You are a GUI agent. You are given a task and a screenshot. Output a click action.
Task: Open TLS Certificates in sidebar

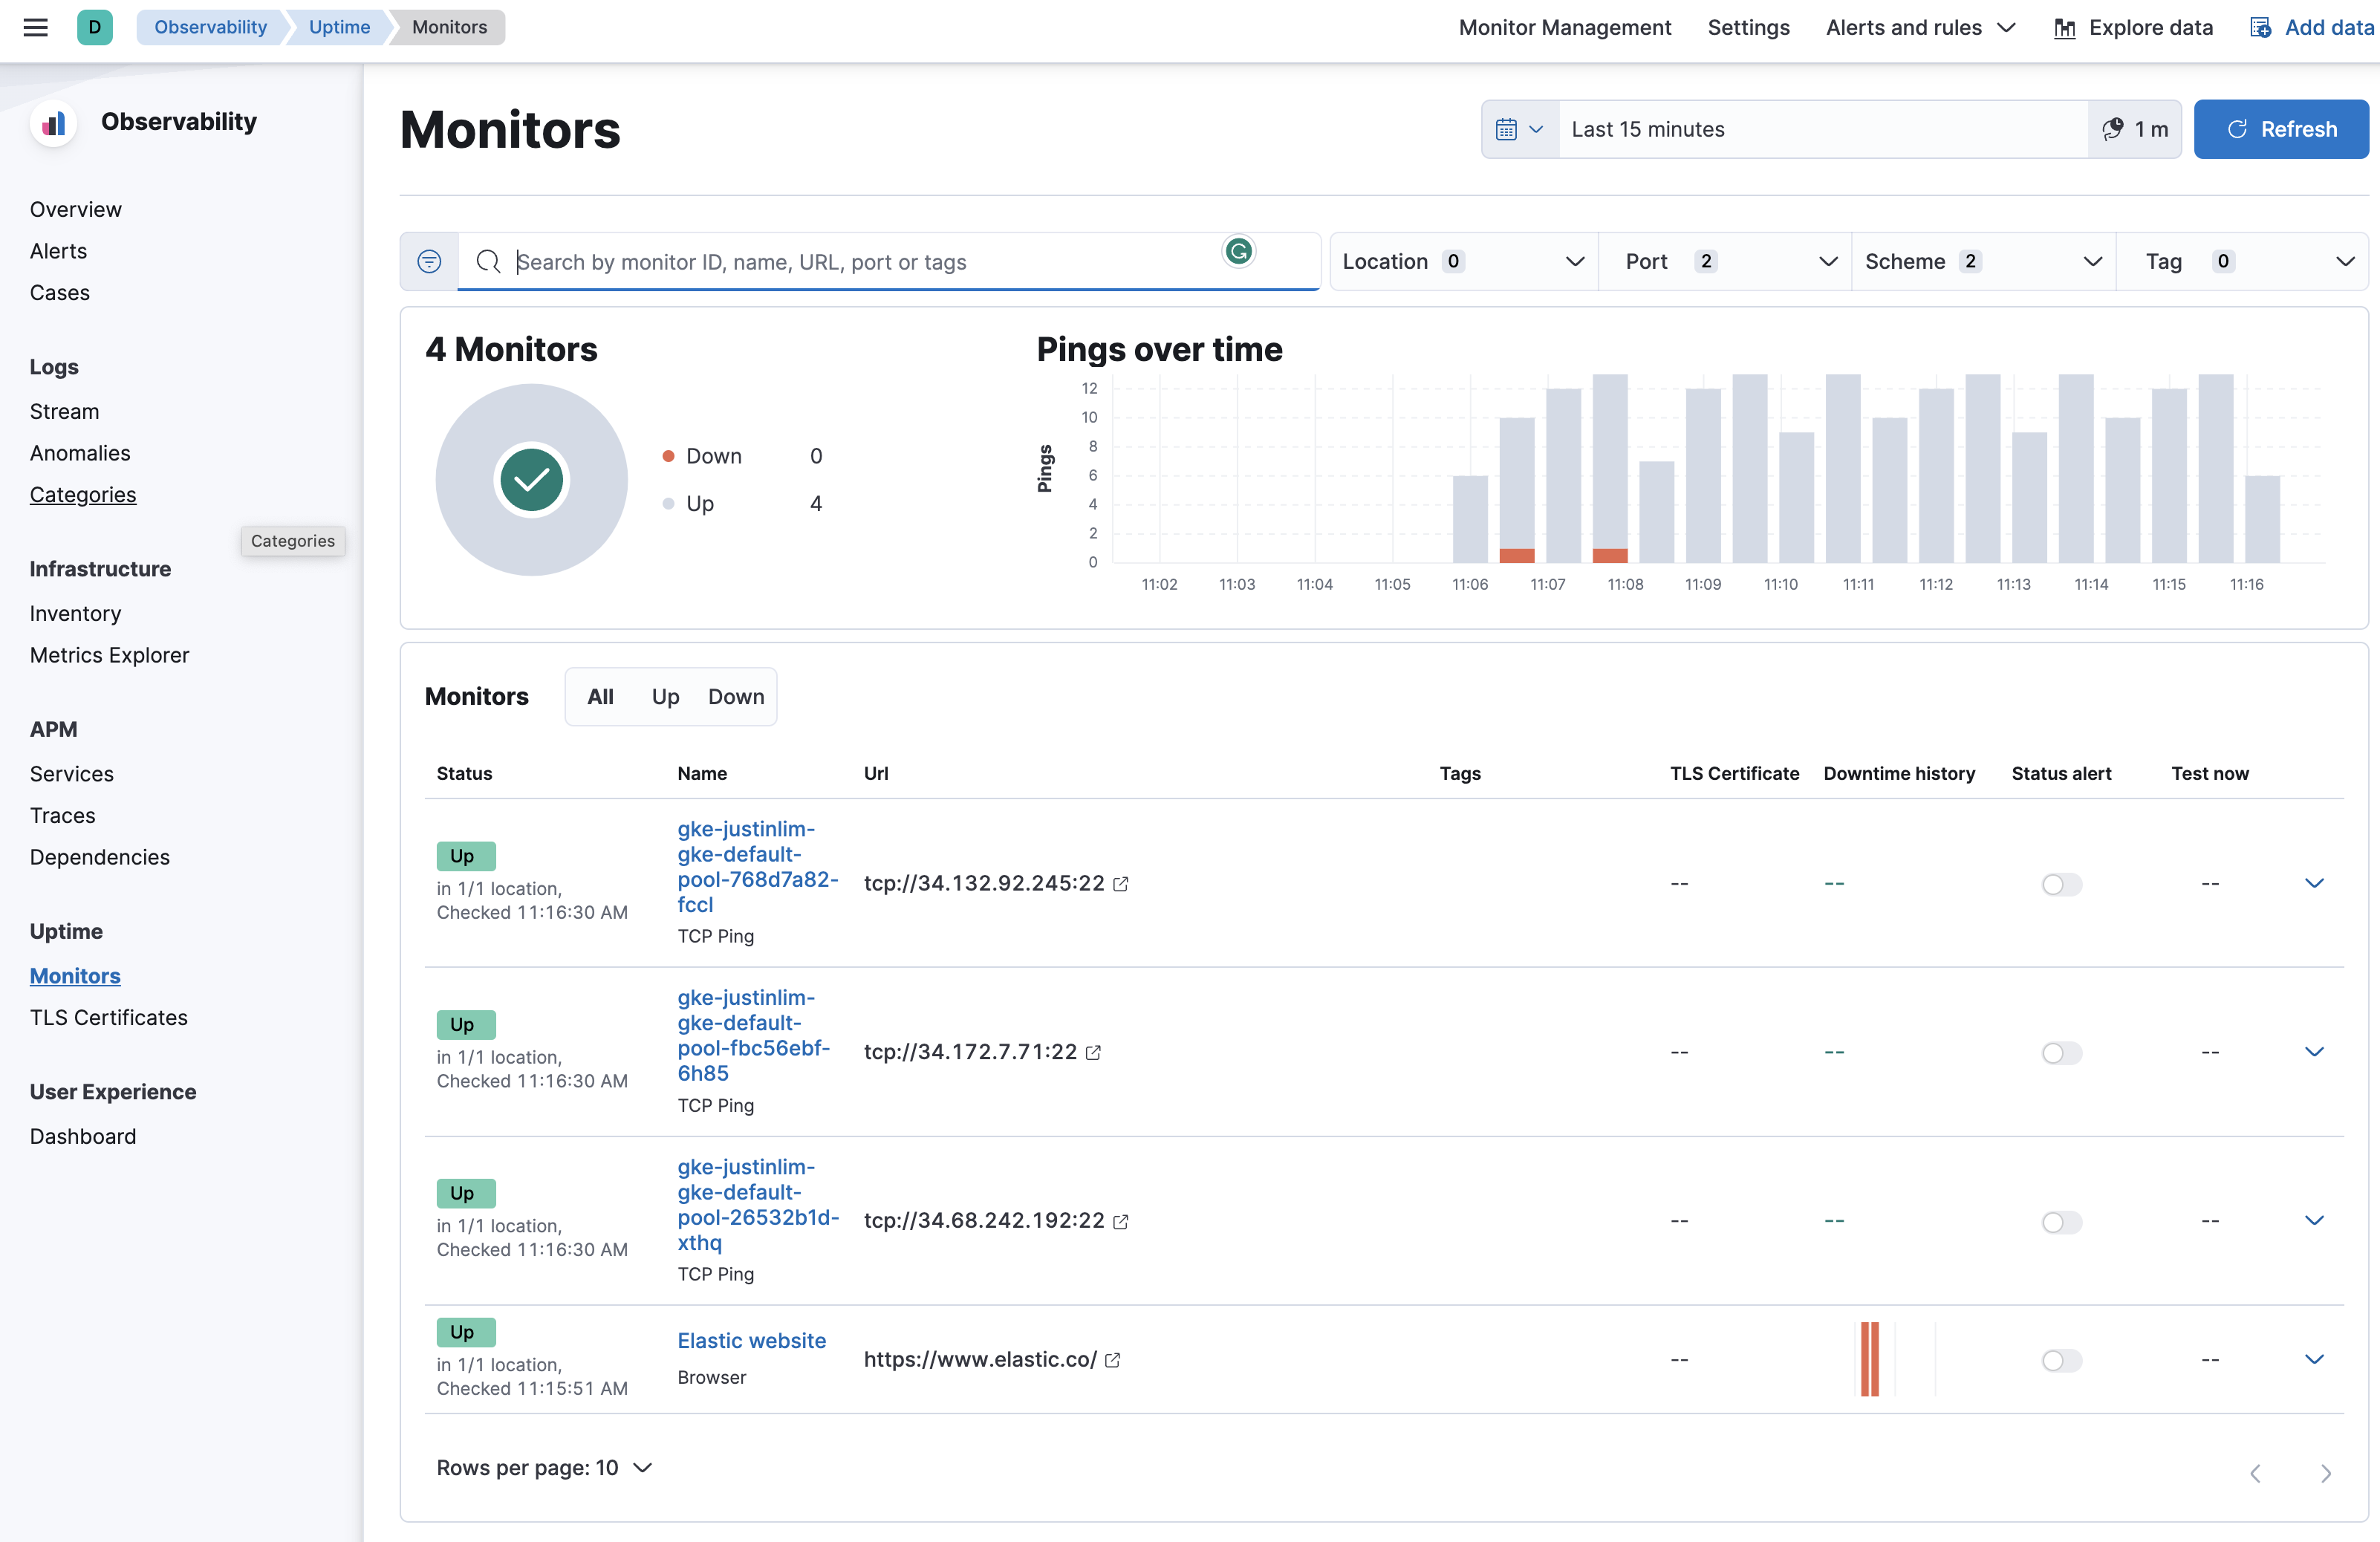pyautogui.click(x=109, y=1017)
